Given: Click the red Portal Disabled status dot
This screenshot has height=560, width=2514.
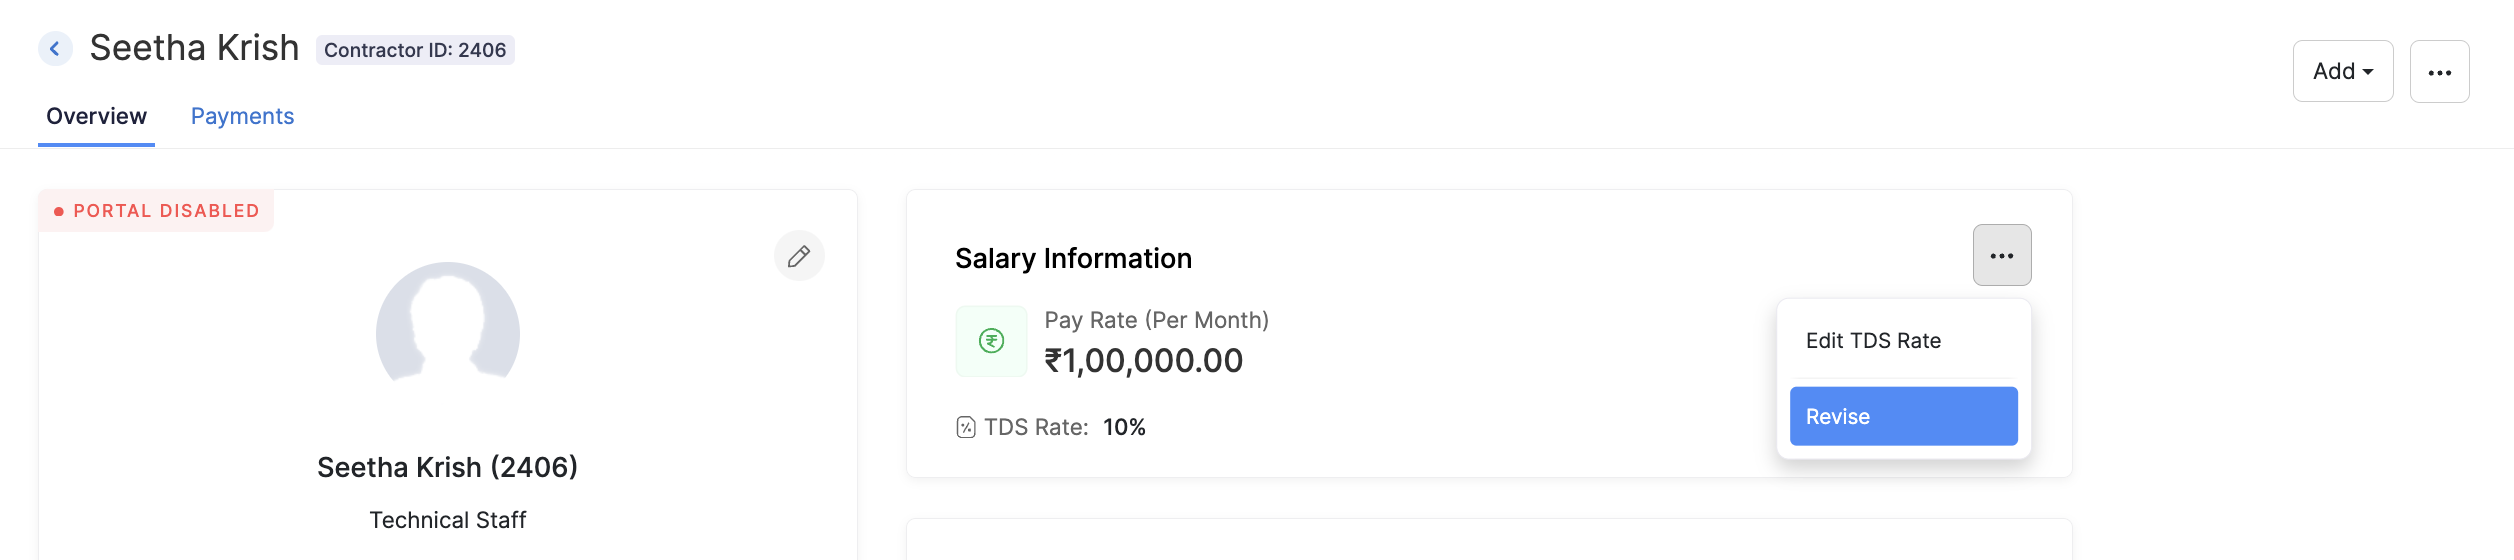Looking at the screenshot, I should pos(59,212).
